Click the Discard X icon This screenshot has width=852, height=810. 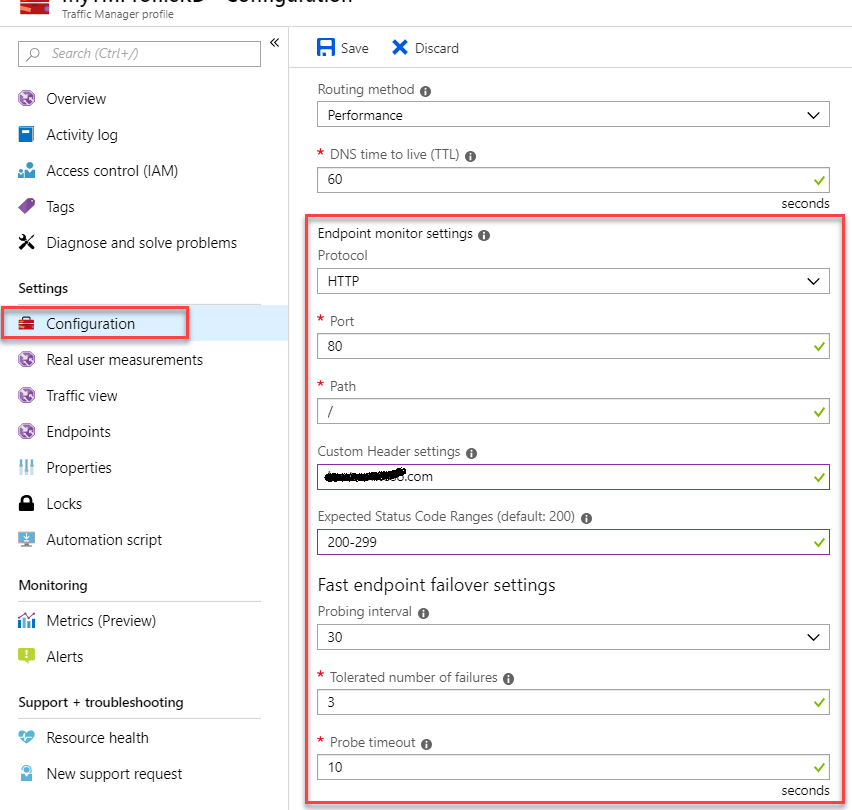point(400,48)
